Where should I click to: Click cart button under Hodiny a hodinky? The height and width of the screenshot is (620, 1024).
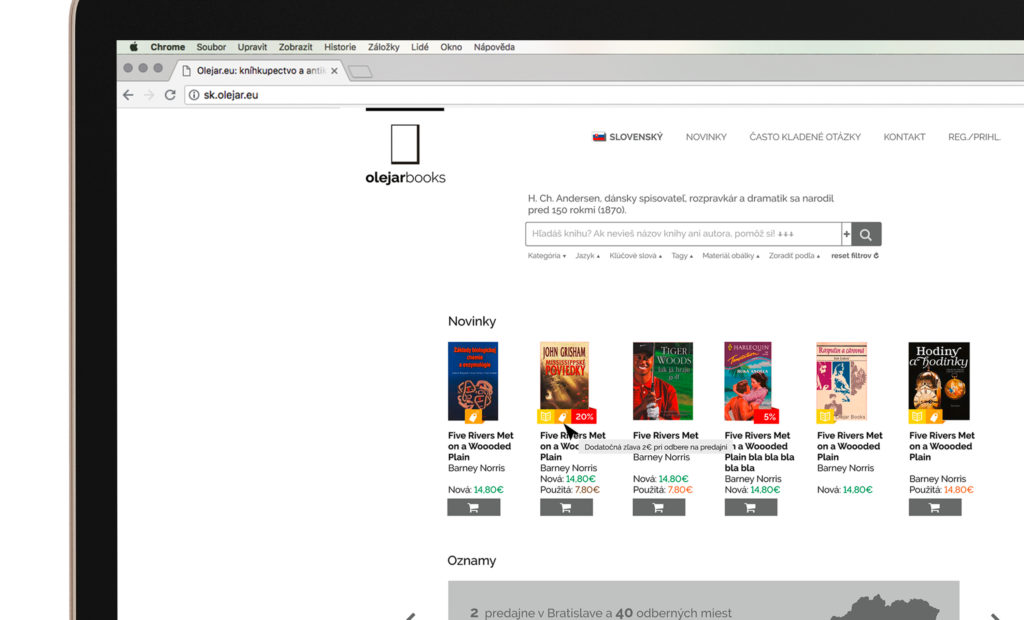click(934, 507)
